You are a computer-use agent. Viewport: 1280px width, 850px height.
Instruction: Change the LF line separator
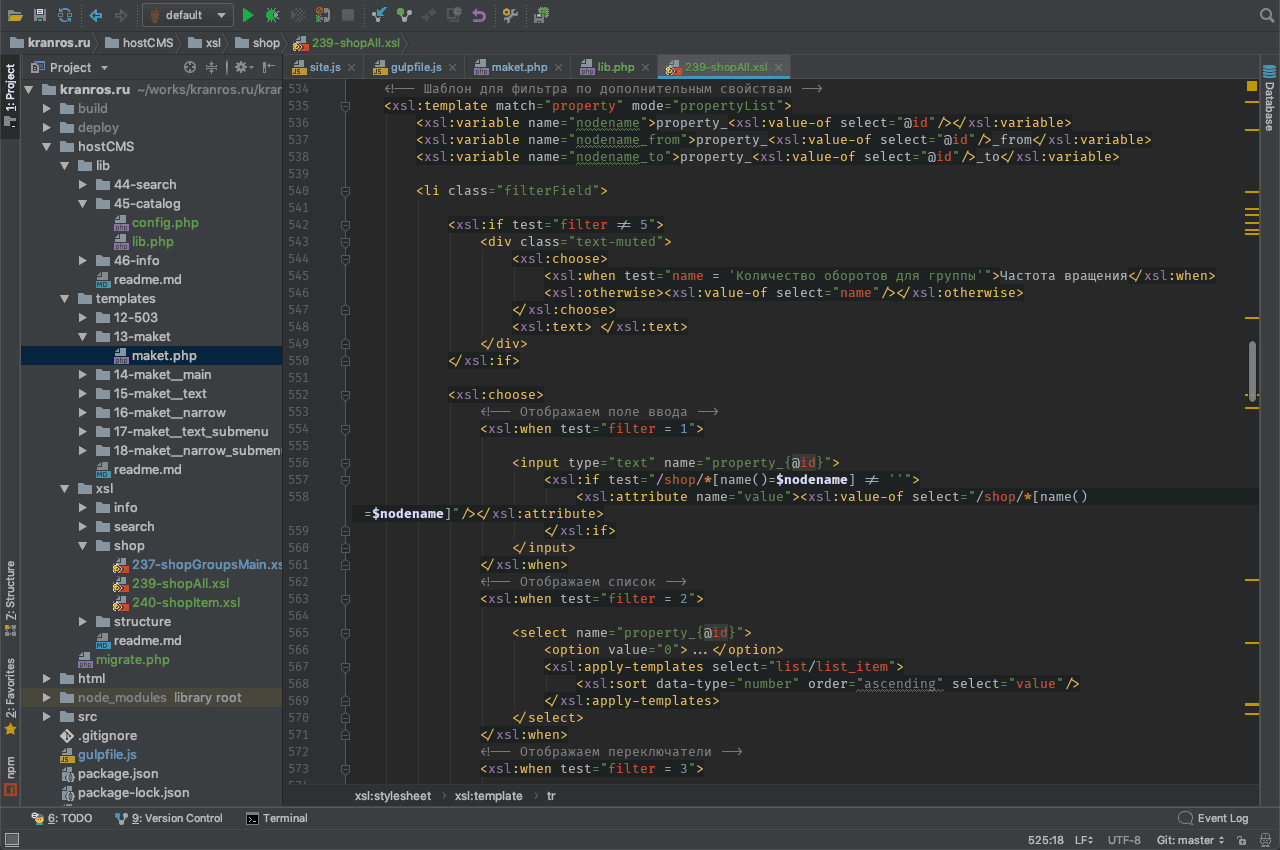point(1084,840)
